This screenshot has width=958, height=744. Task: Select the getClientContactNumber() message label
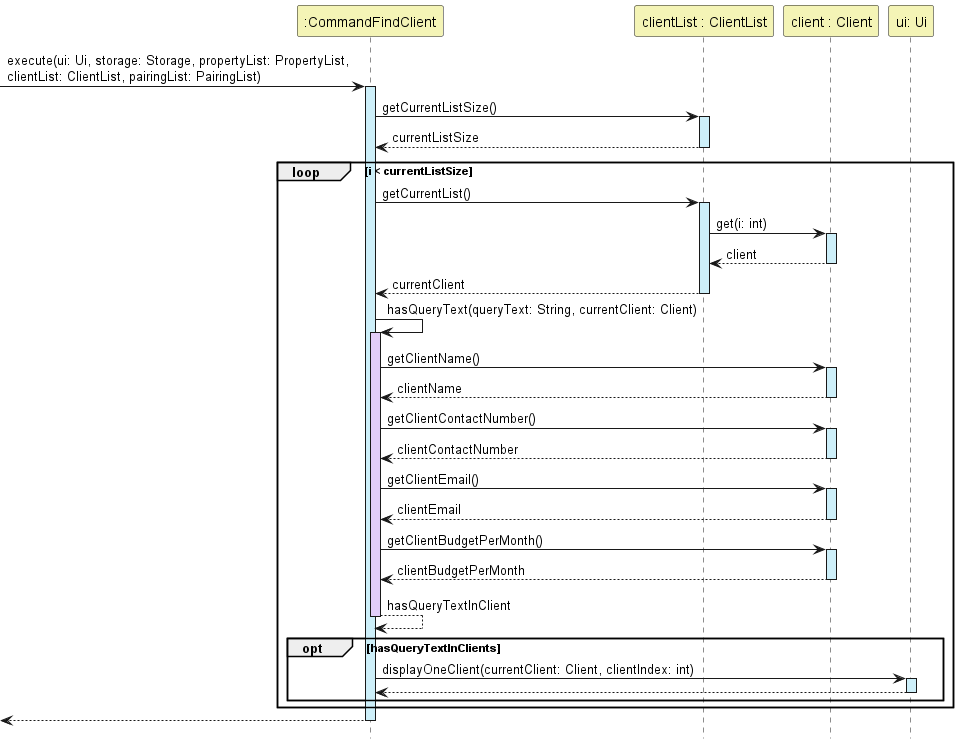[461, 418]
